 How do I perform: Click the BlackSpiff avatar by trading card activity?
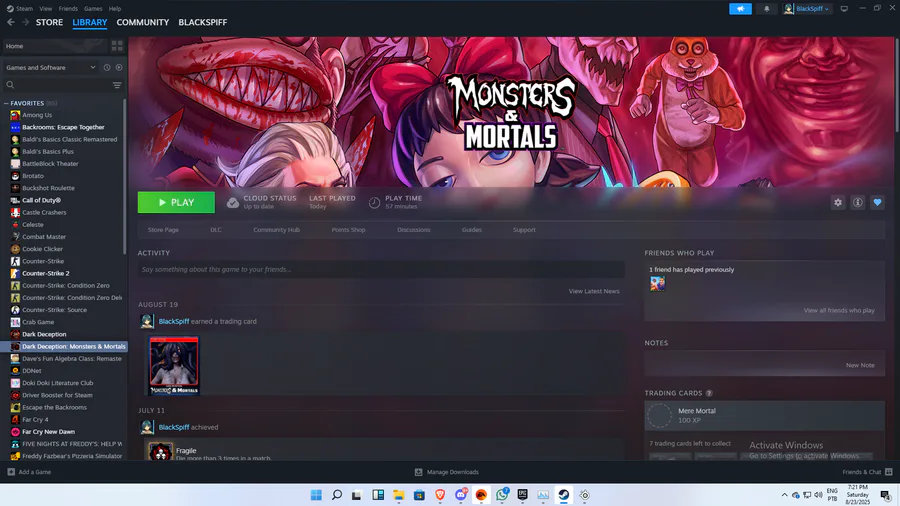pyautogui.click(x=147, y=321)
